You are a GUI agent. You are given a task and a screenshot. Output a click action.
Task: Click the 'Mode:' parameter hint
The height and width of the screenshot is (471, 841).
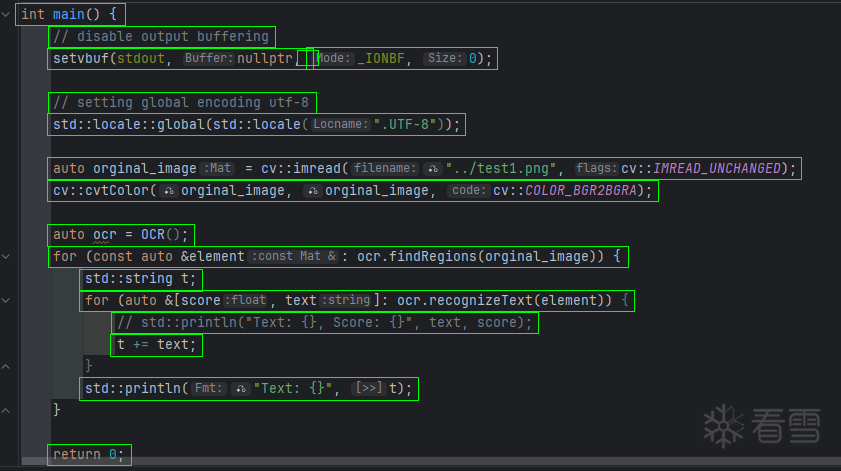click(x=333, y=58)
